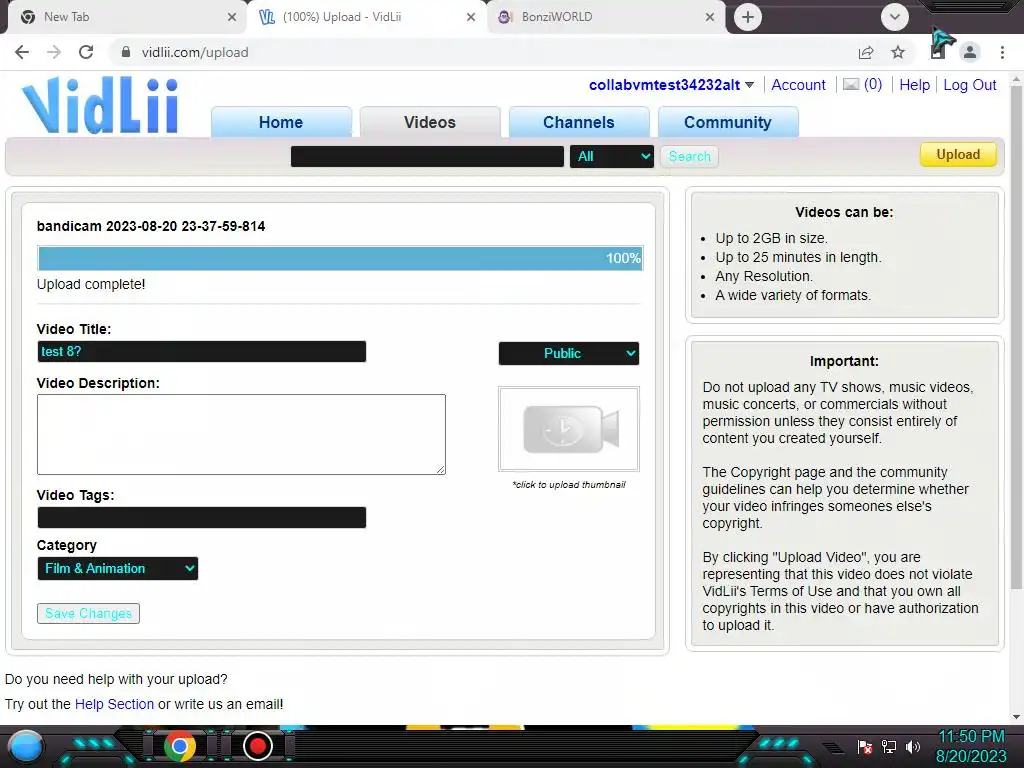1024x768 pixels.
Task: Open the Videos navigation tab
Action: click(430, 122)
